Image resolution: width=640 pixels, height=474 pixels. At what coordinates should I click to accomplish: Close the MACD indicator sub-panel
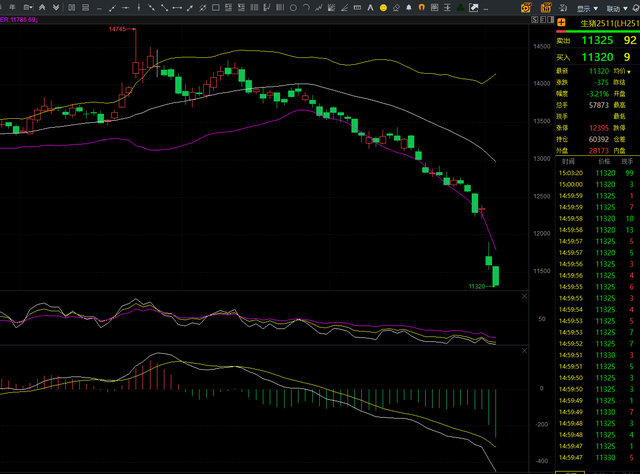(x=522, y=351)
